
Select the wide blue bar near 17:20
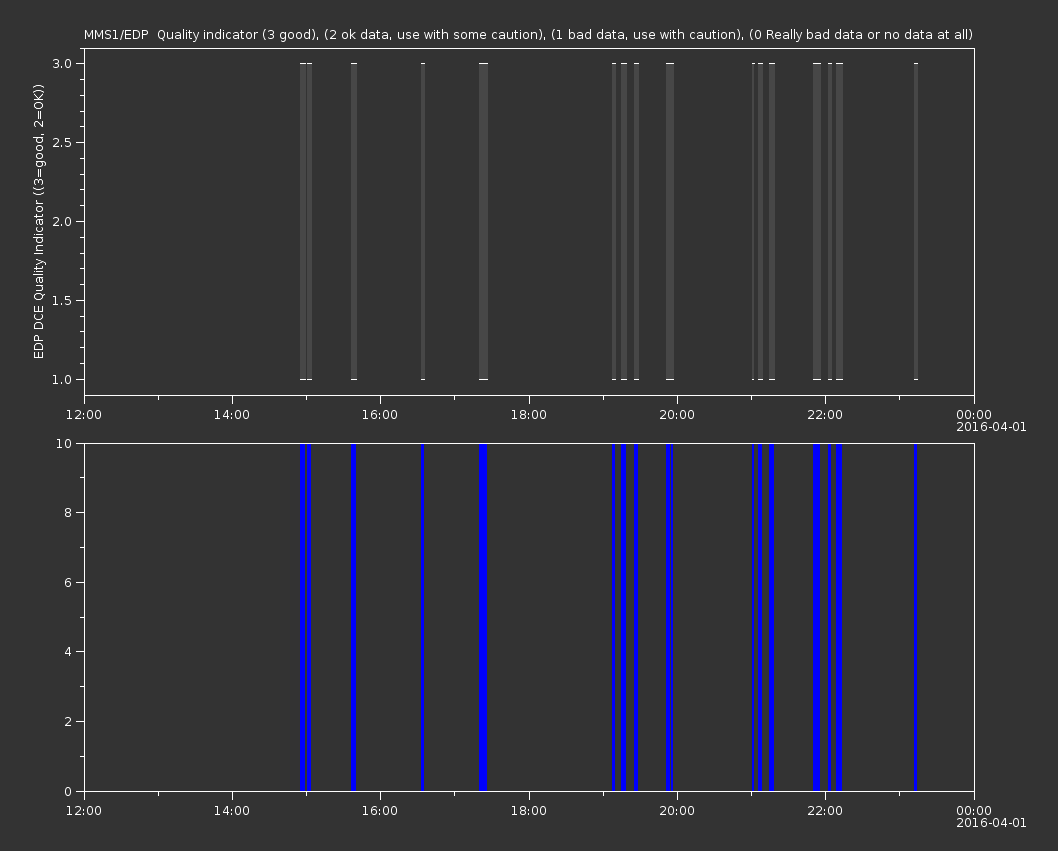point(483,617)
